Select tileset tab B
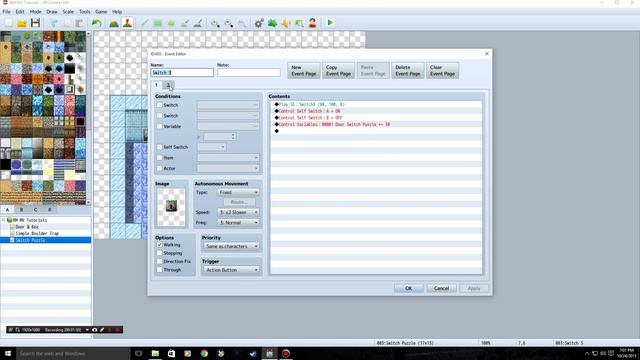Screen dimensions: 640x360 point(21,209)
